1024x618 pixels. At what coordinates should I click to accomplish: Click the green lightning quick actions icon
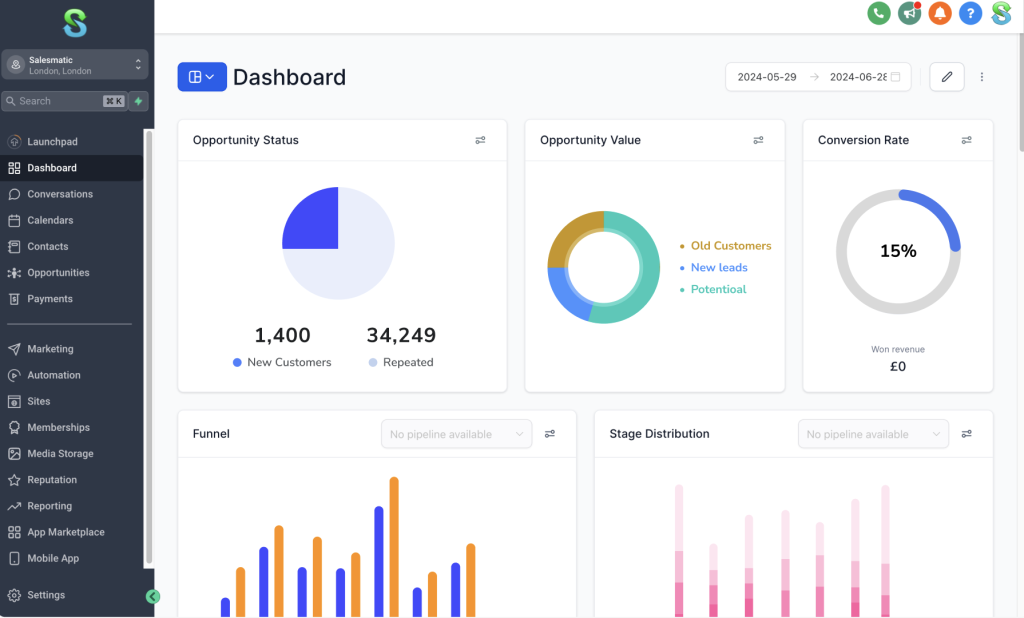[x=138, y=101]
